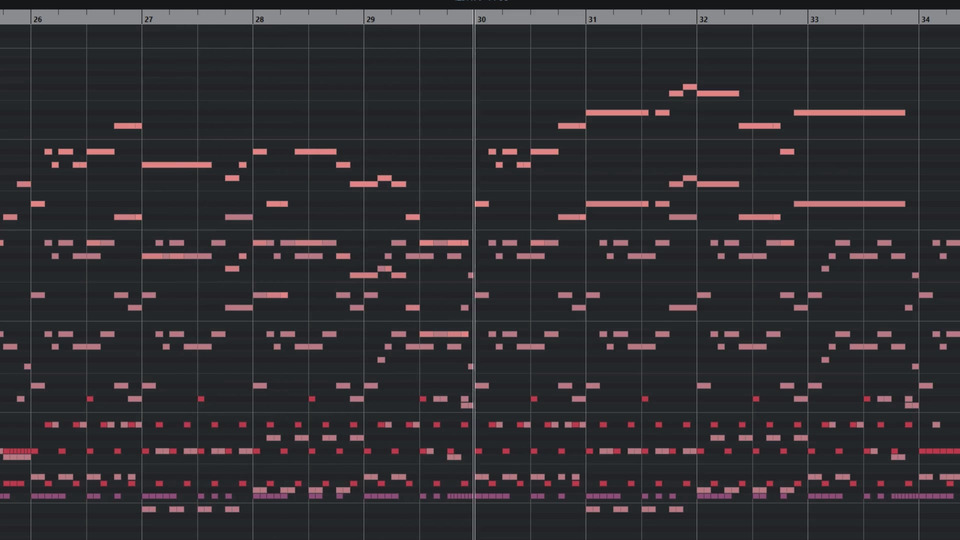Select the topmost note ending at bar 27
The image size is (960, 540).
coord(128,126)
